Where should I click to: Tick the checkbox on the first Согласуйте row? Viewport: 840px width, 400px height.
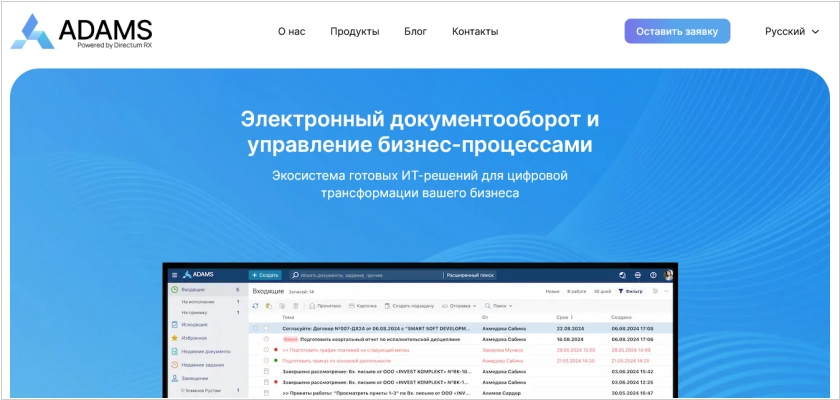click(x=256, y=328)
